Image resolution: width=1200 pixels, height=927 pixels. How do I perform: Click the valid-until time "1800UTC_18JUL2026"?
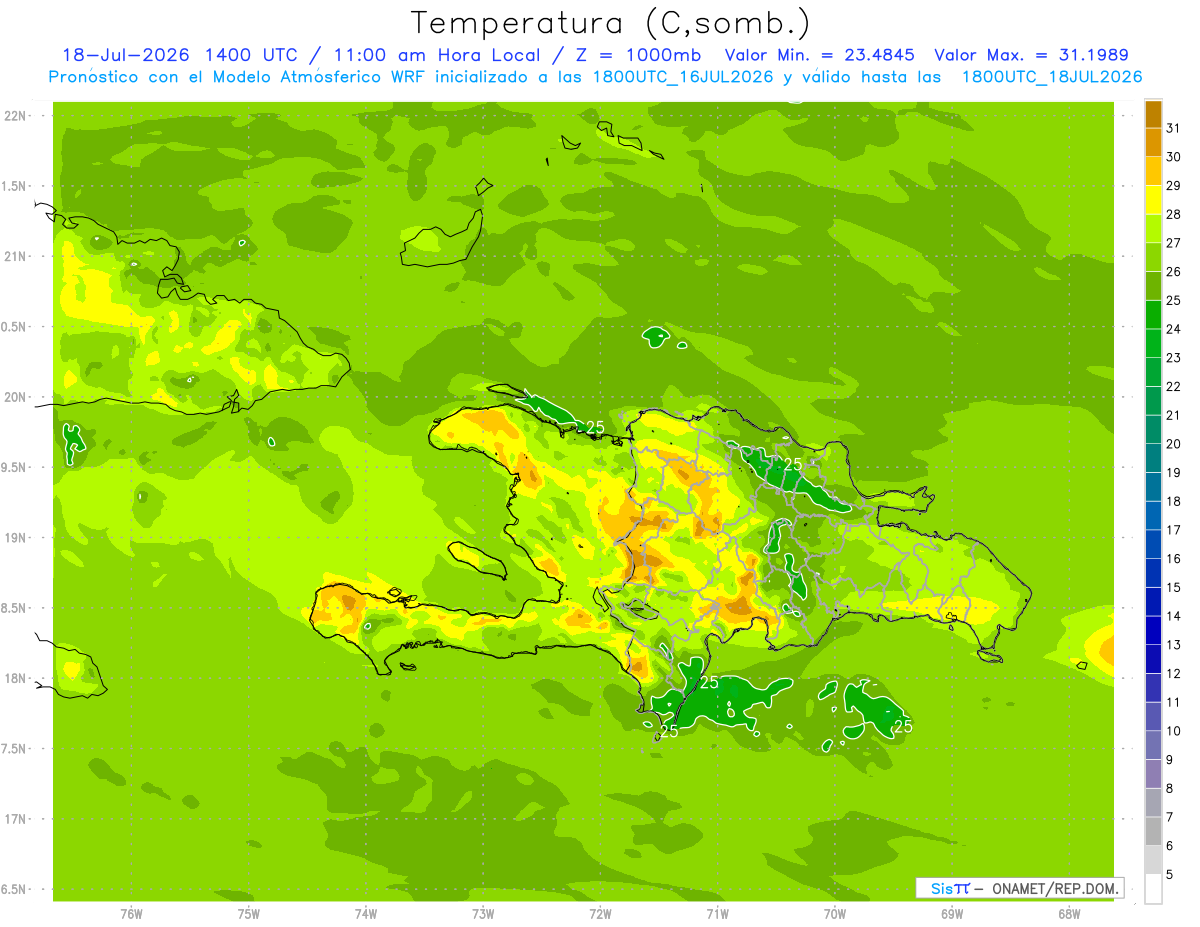[1052, 76]
